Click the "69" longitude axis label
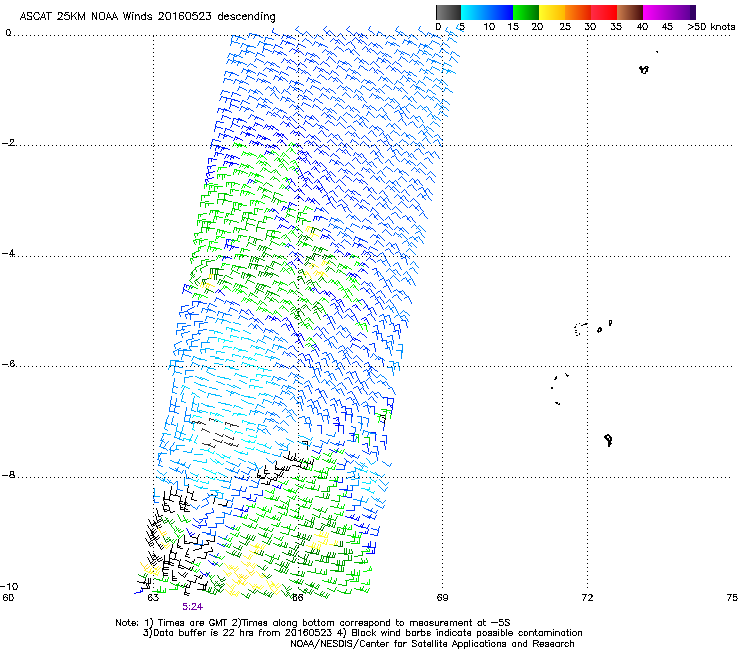This screenshot has width=740, height=650. (442, 598)
